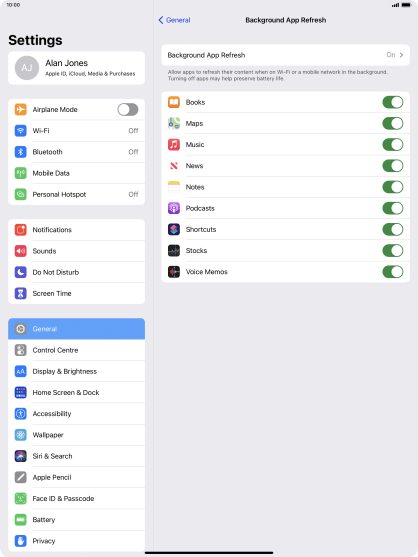Tap the Bluetooth icon in sidebar

[x=21, y=152]
